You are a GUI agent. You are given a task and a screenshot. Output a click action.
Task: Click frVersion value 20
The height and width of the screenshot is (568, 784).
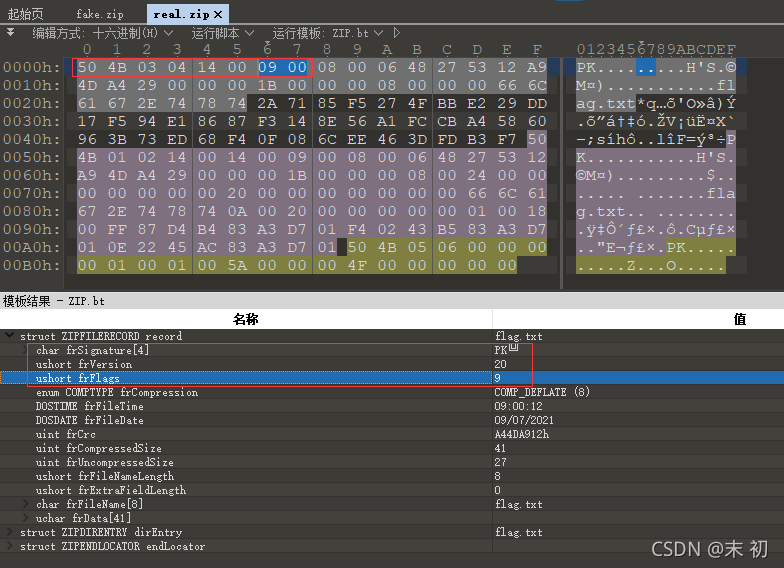point(500,364)
